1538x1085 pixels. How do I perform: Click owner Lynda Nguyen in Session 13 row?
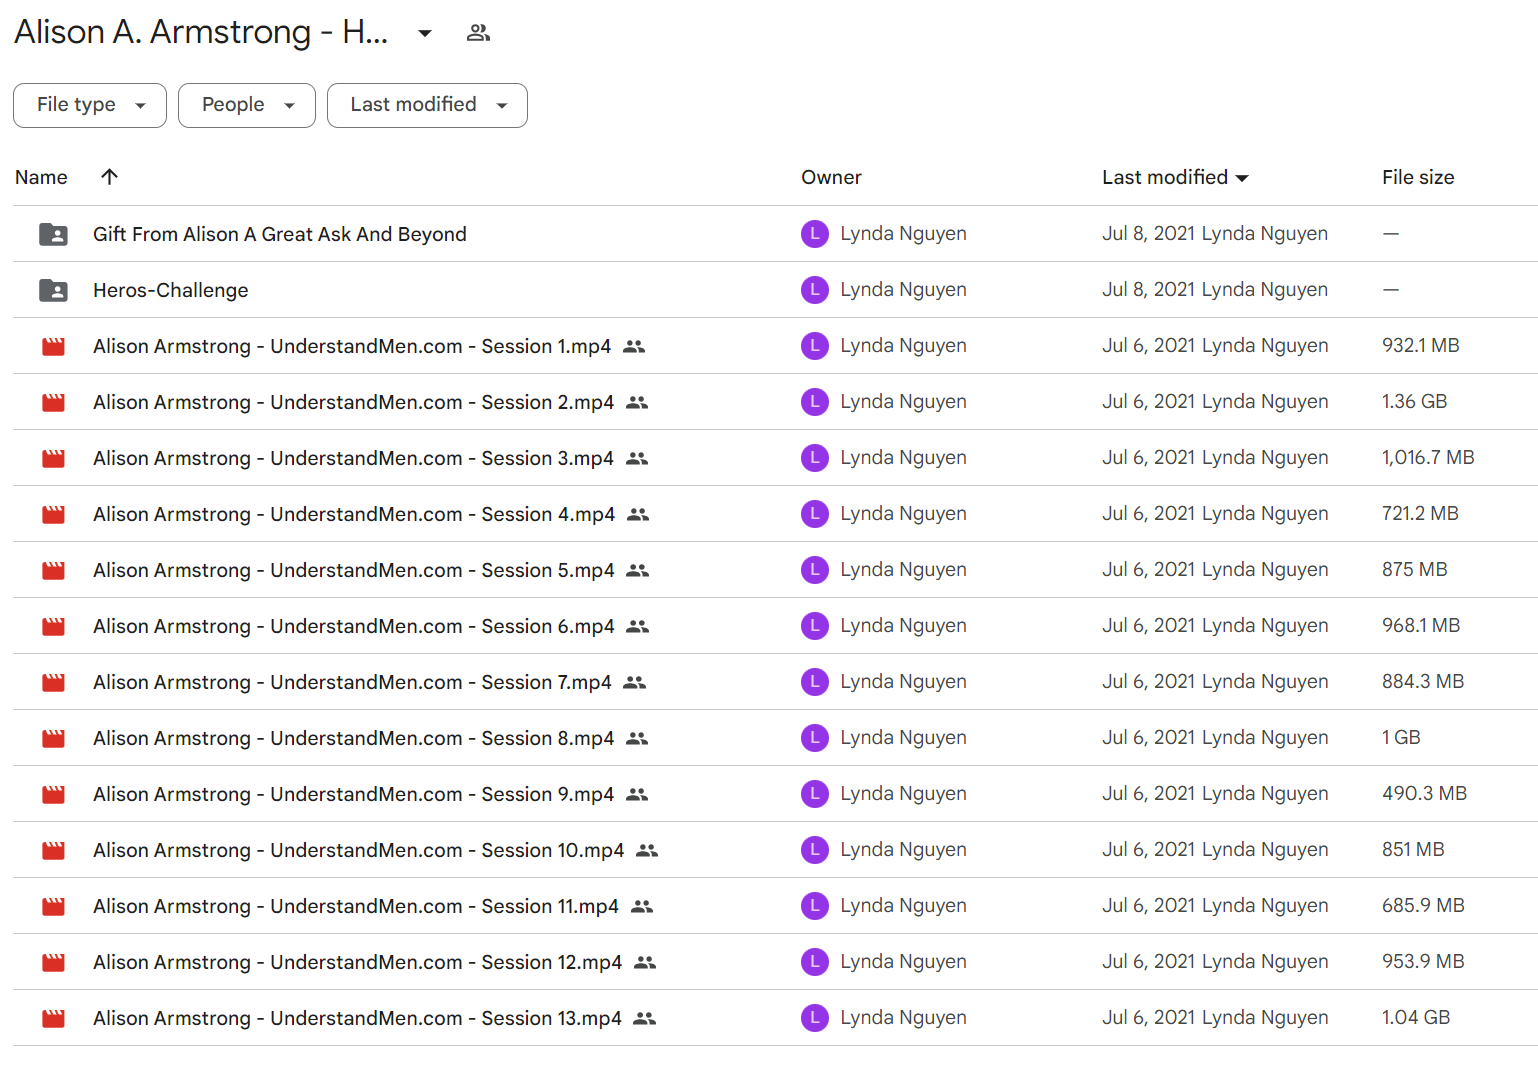pyautogui.click(x=903, y=1018)
